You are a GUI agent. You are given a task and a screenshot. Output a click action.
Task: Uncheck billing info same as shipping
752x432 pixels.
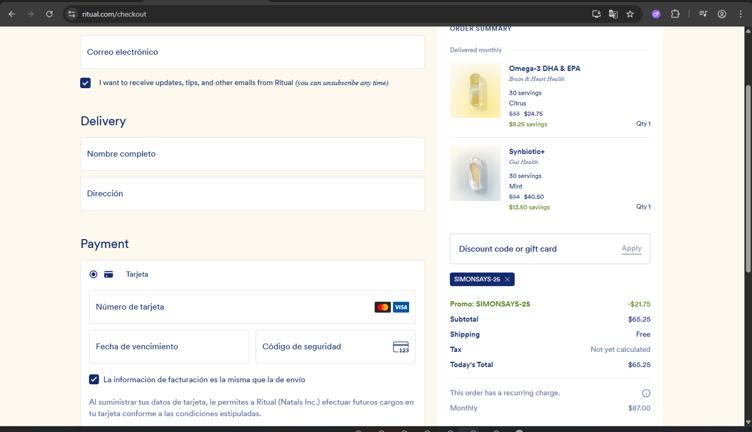pyautogui.click(x=94, y=379)
